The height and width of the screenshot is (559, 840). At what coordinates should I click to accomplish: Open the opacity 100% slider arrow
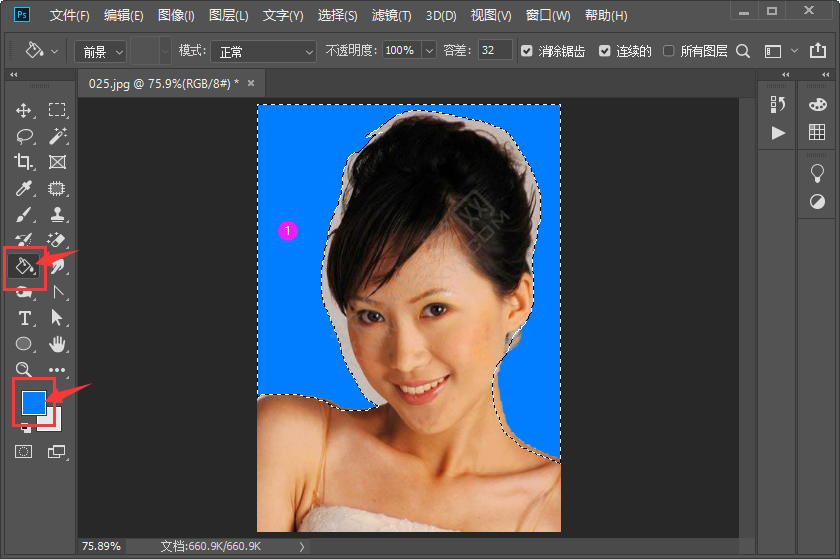[x=429, y=51]
